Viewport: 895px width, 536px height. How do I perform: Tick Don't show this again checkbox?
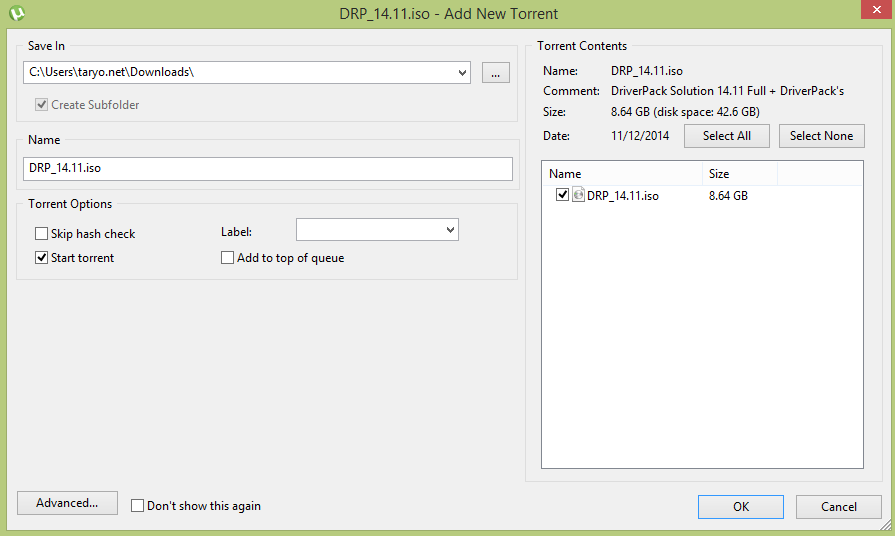pyautogui.click(x=137, y=506)
